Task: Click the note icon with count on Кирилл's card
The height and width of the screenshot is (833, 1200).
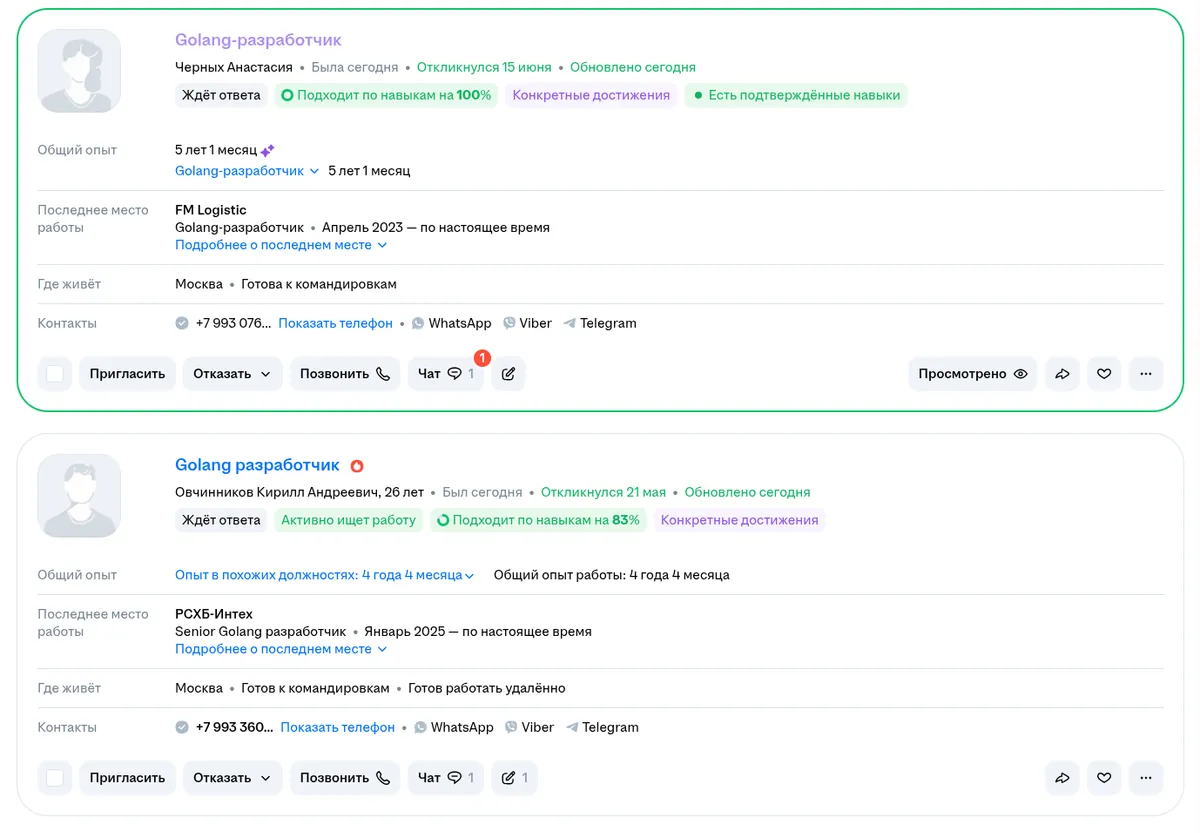Action: pos(514,778)
